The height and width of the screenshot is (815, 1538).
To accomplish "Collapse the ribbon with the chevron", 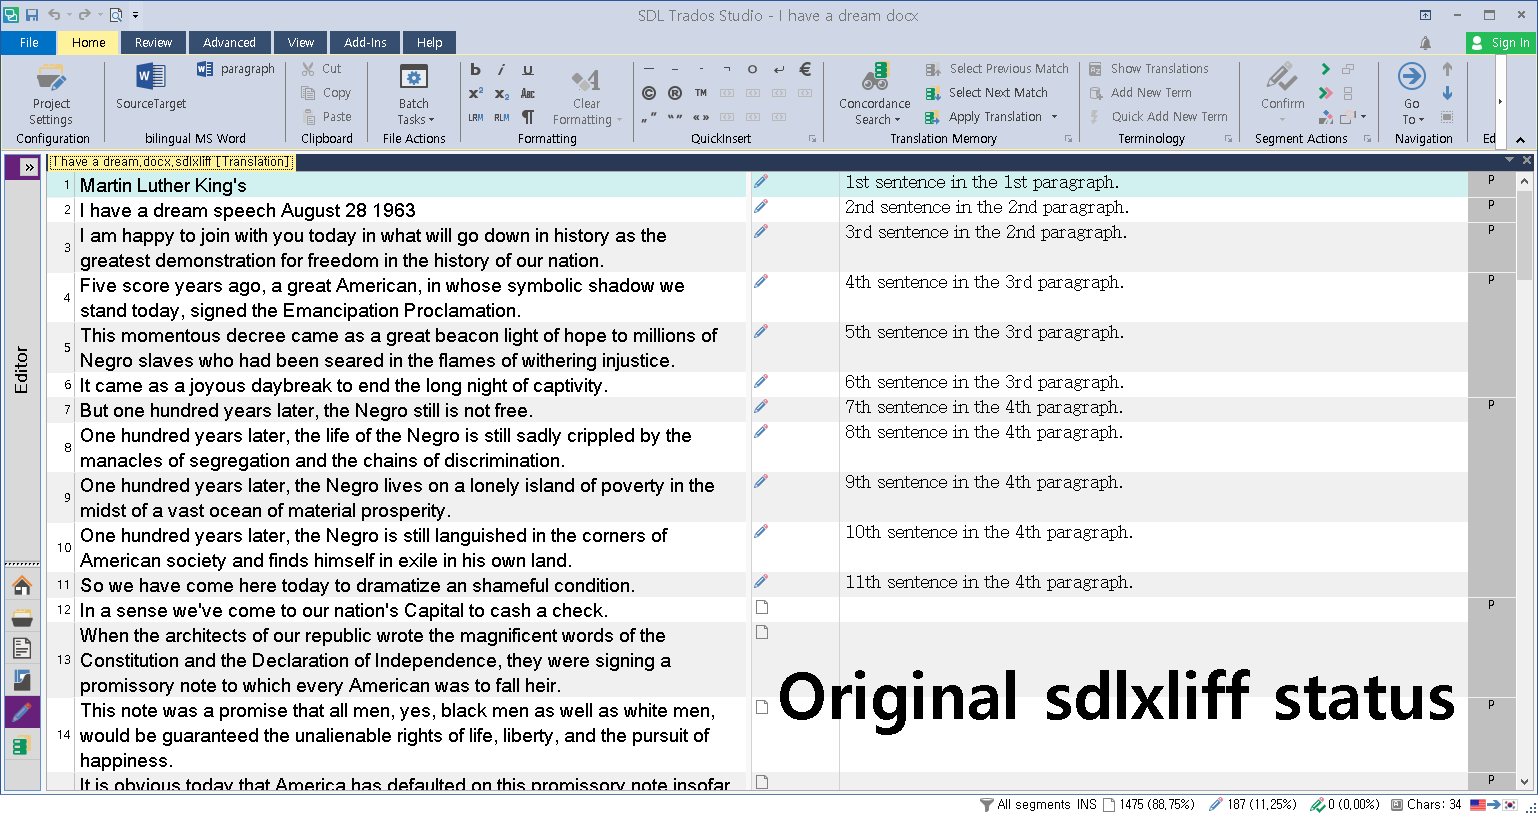I will (1521, 140).
